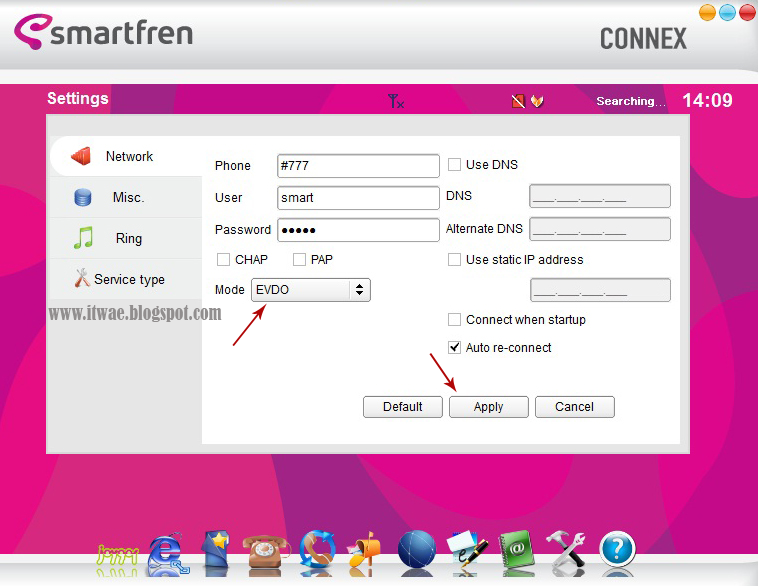This screenshot has width=758, height=586.
Task: Click the User name input field
Action: click(x=358, y=198)
